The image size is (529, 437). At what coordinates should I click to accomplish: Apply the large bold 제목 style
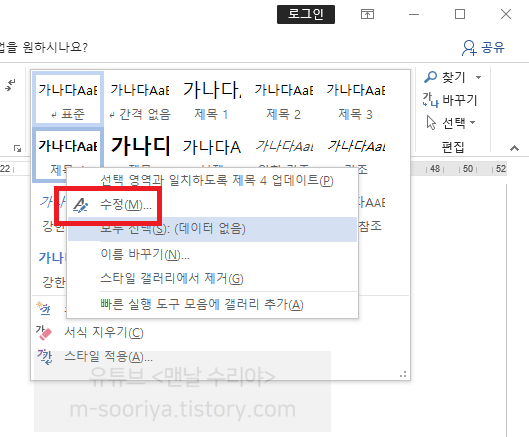(140, 148)
